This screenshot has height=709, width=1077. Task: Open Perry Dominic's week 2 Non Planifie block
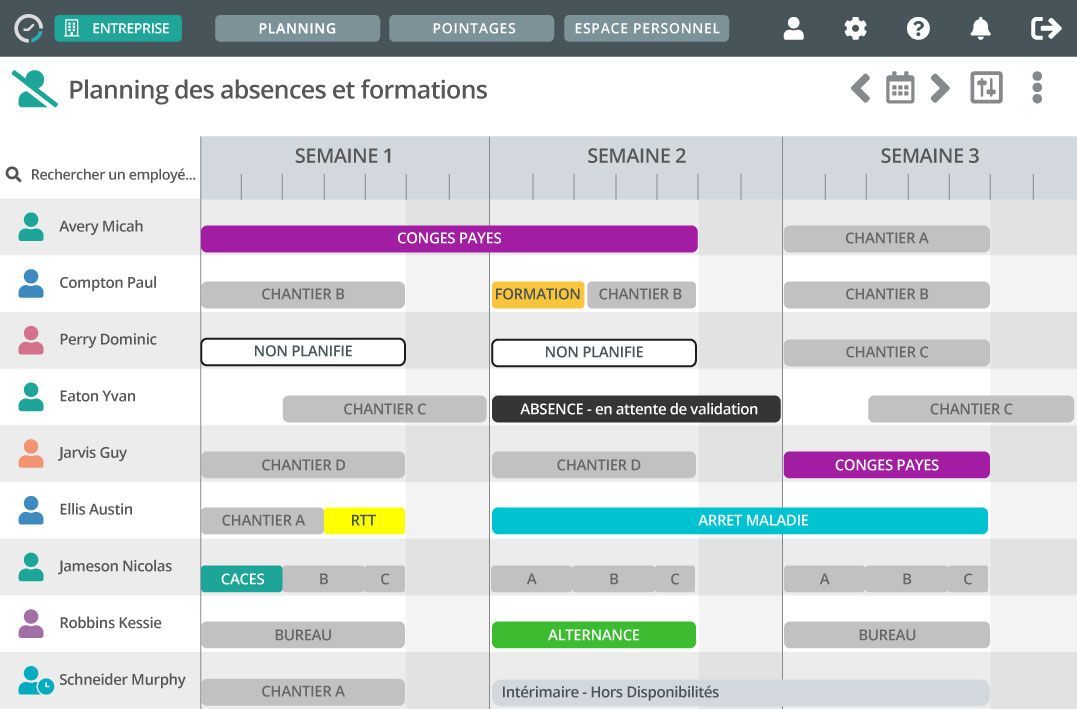(594, 352)
